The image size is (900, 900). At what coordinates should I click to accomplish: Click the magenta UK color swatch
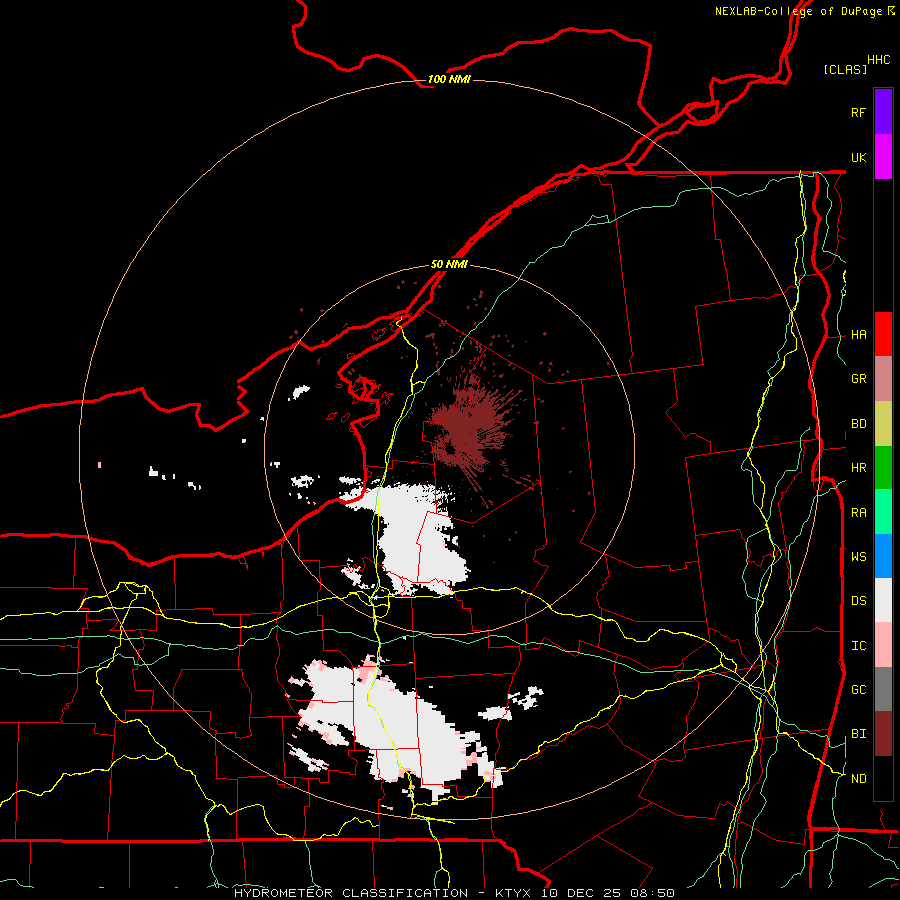click(883, 157)
